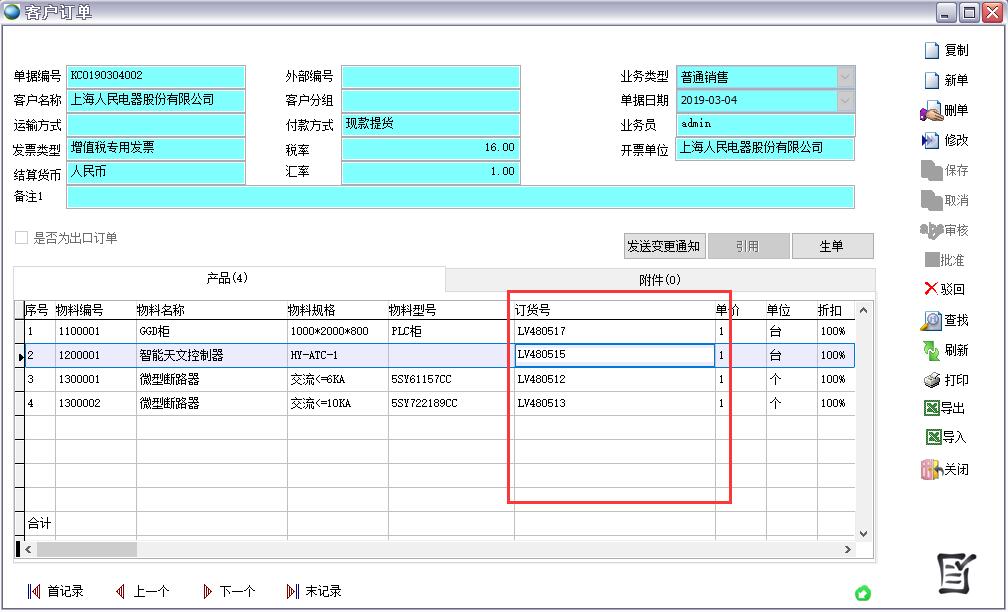Click the 删单 (delete order) icon
The image size is (1008, 612).
click(x=931, y=111)
